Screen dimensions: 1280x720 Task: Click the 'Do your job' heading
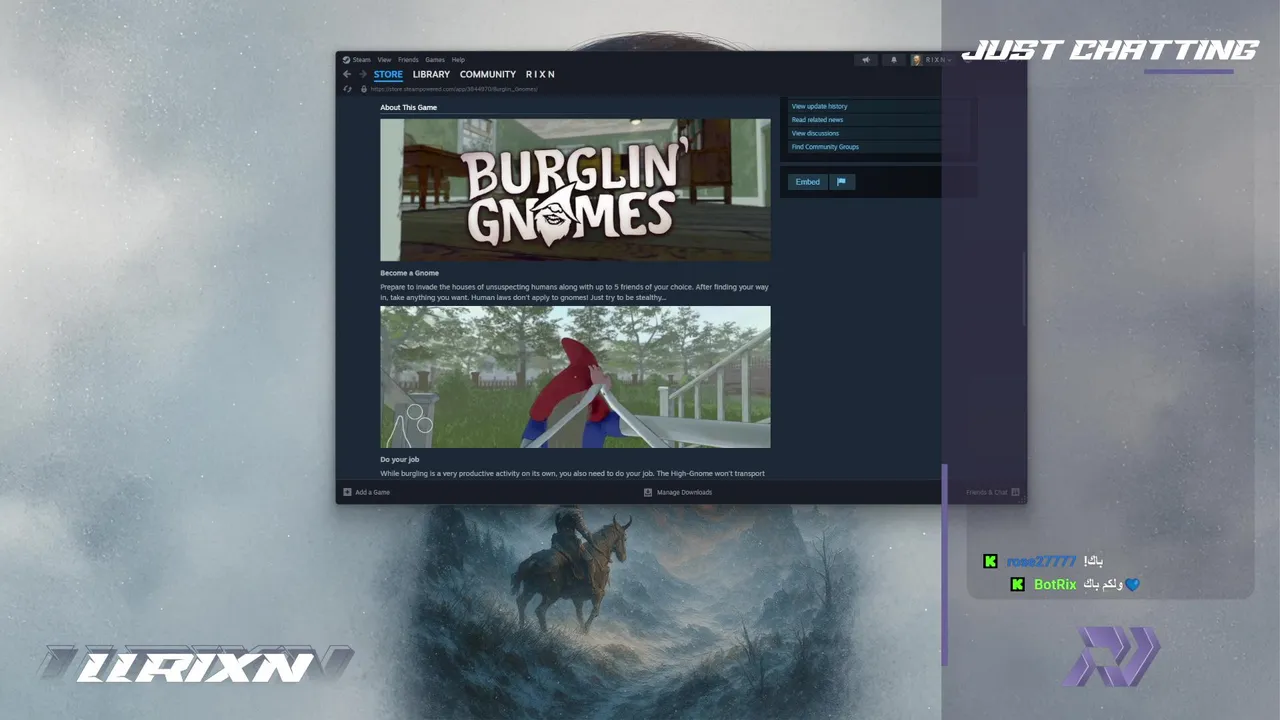pos(399,460)
